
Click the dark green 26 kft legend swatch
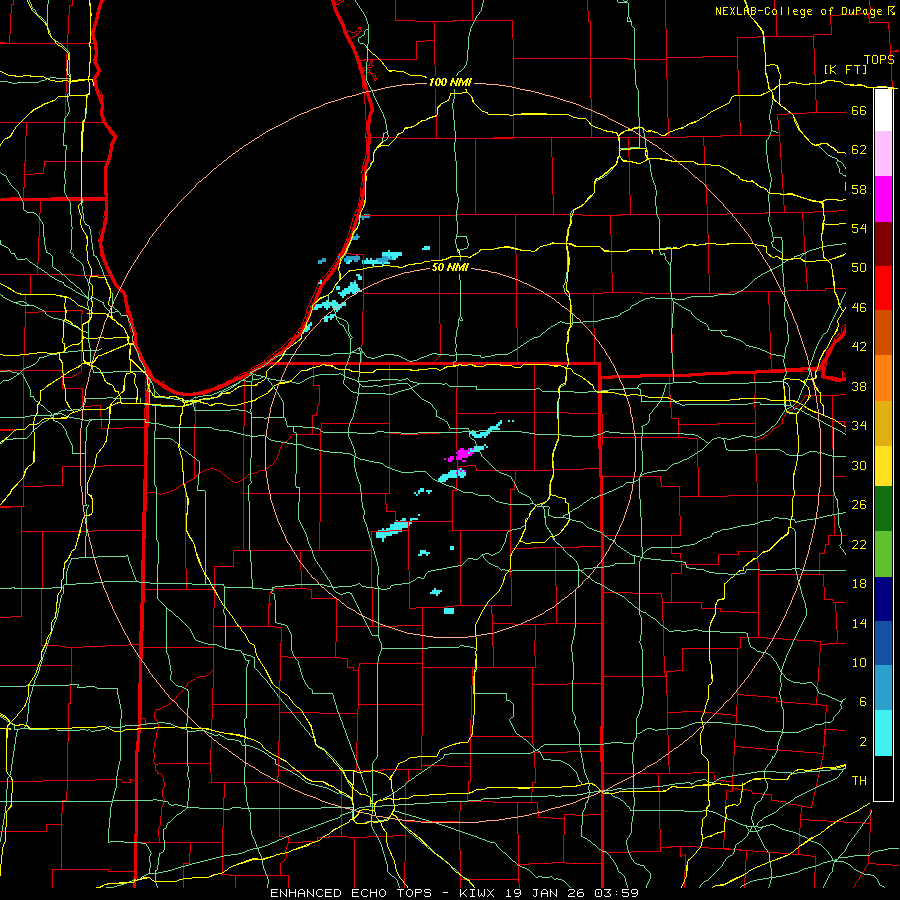point(883,509)
